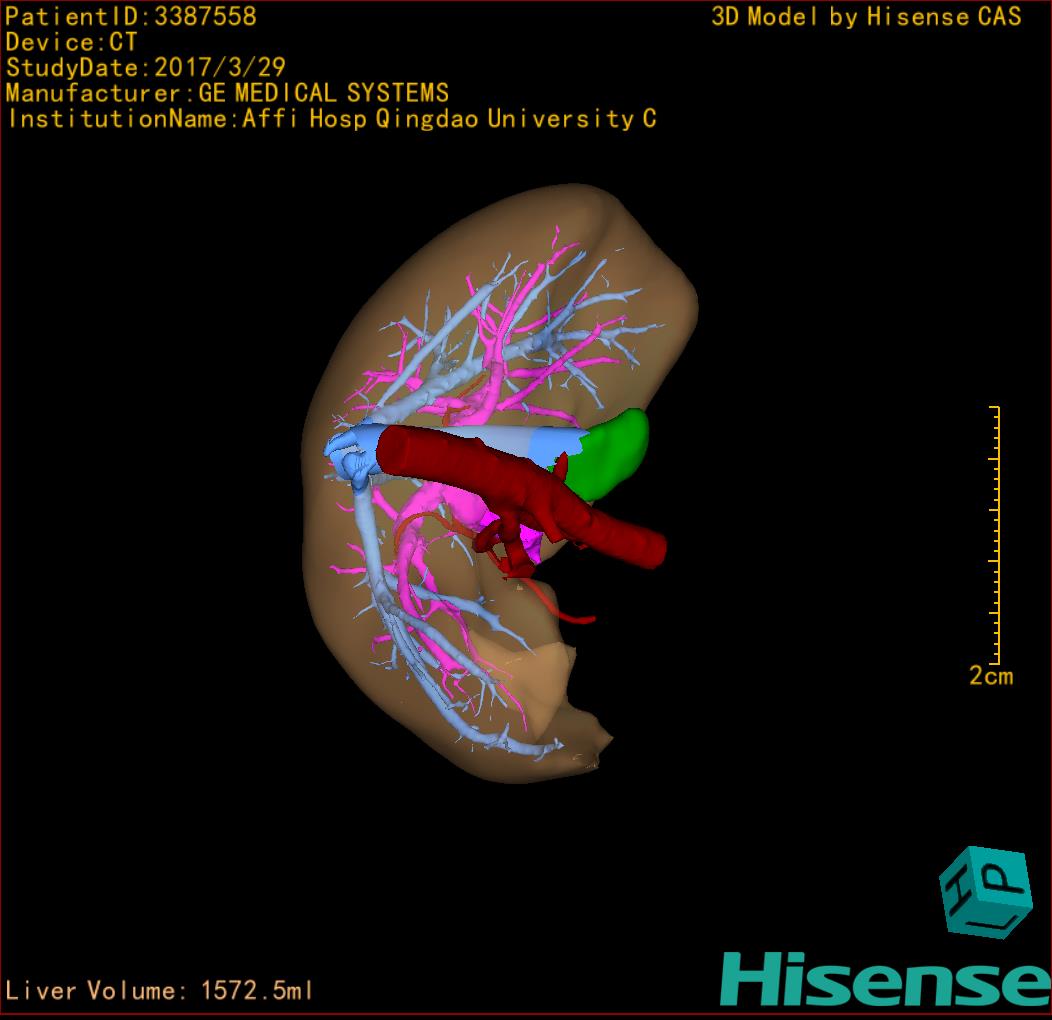Click the orientation cube in the corner
This screenshot has height=1020, width=1052.
[x=986, y=892]
